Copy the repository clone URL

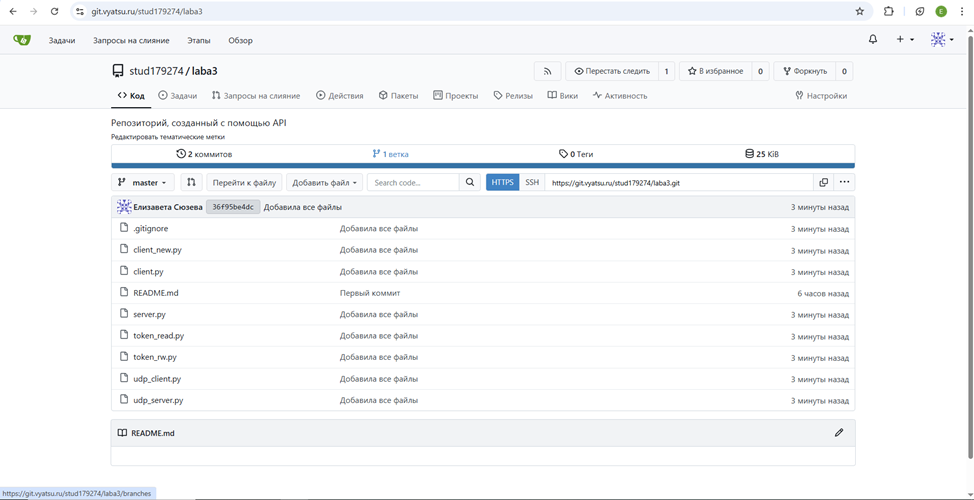coord(823,182)
